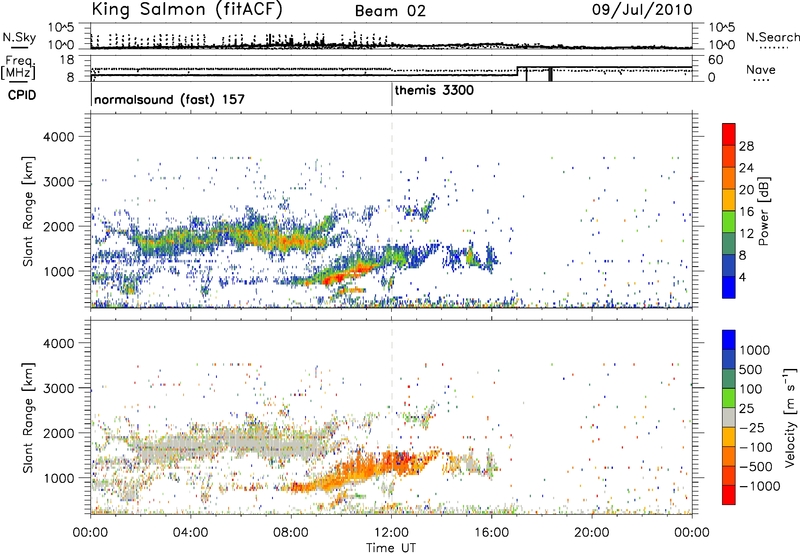Click the "4000" tick in the power panel

coord(59,137)
